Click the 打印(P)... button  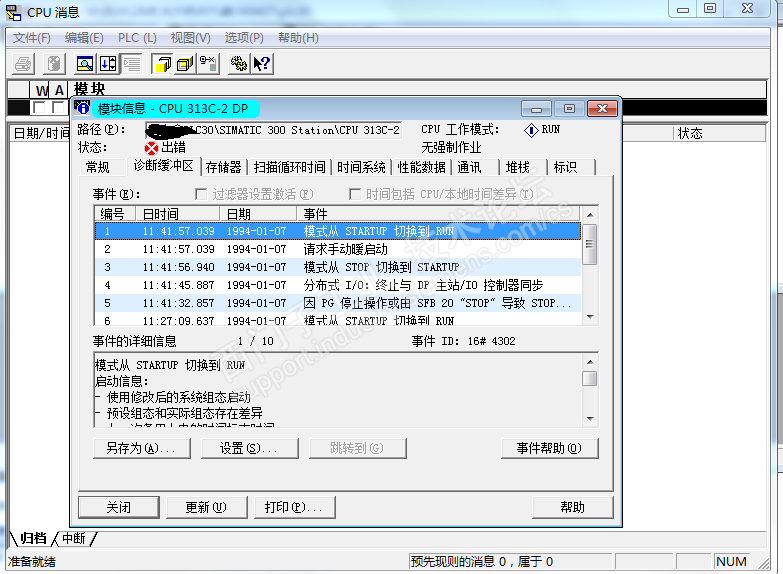point(295,508)
